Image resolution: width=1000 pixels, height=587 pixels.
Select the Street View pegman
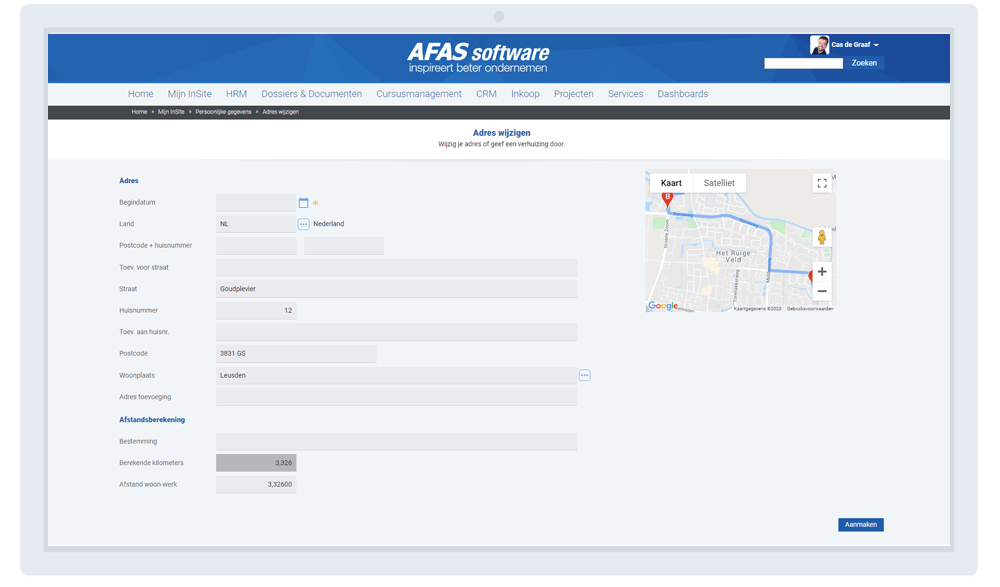tap(821, 237)
